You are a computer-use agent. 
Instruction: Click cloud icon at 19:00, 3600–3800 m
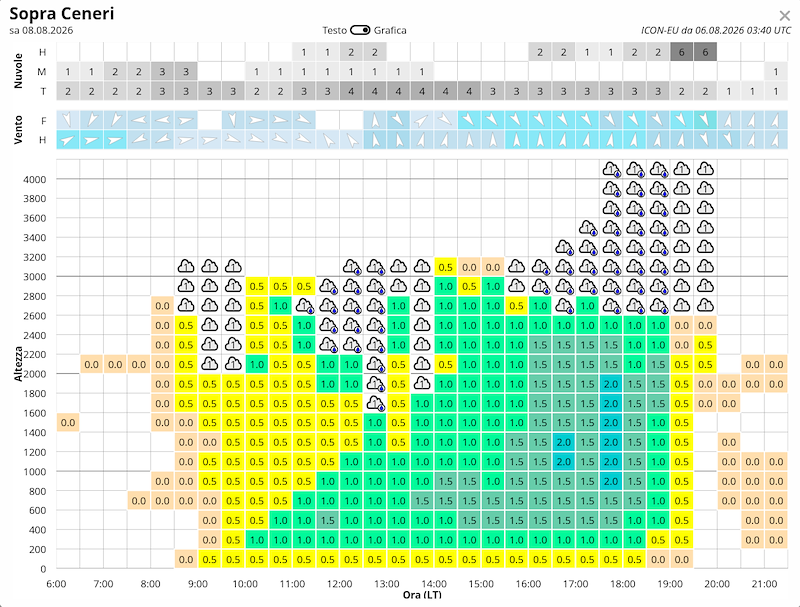tap(682, 208)
